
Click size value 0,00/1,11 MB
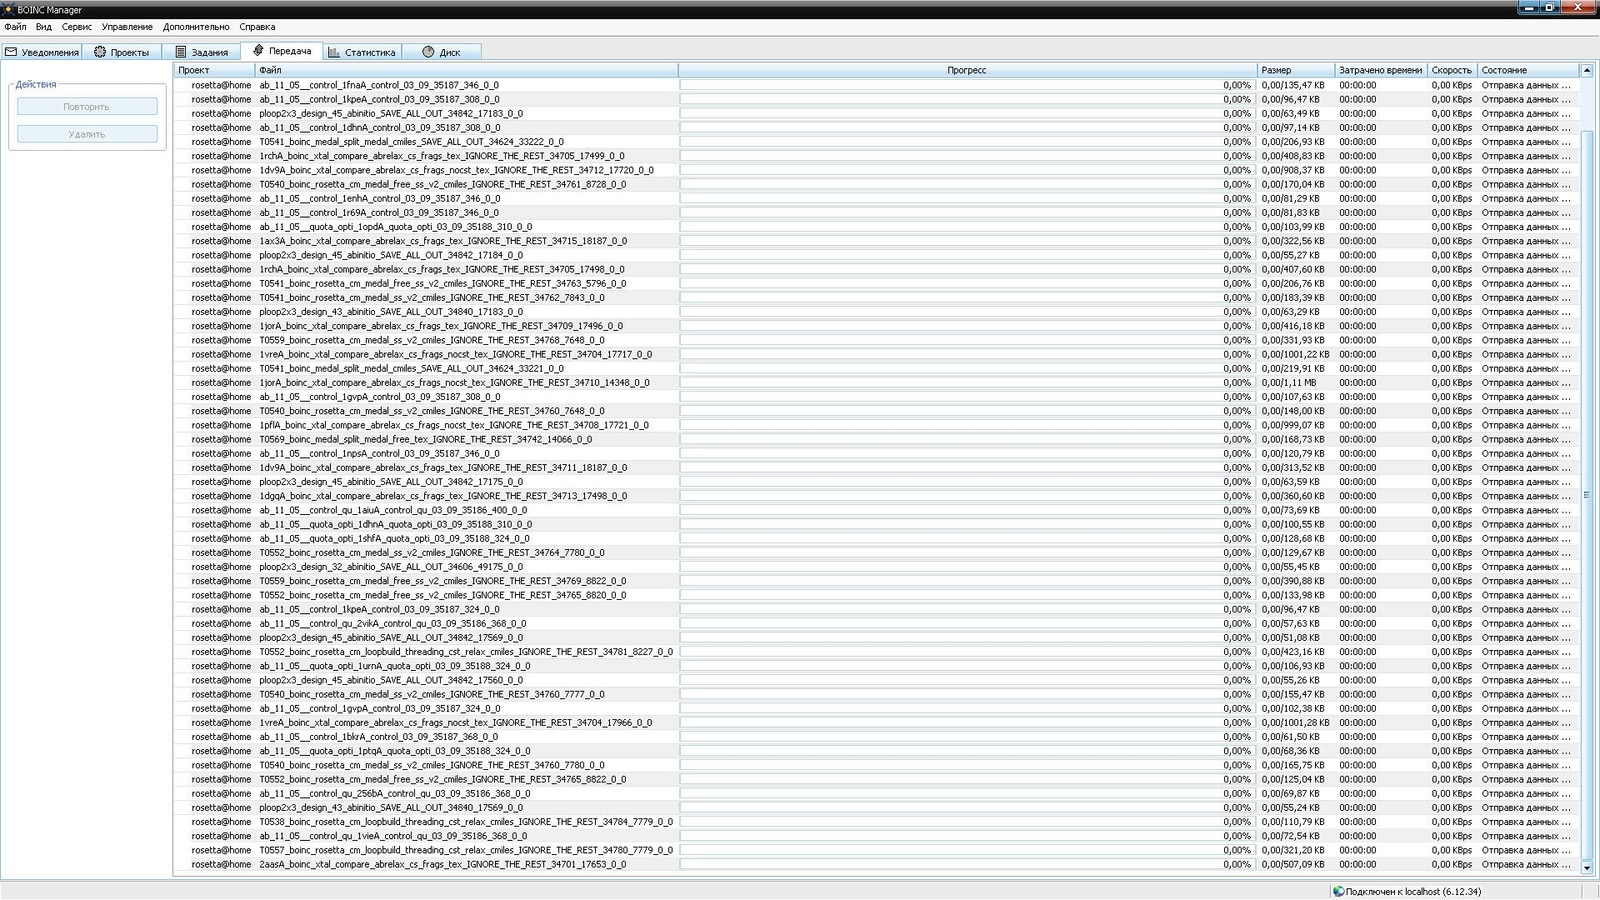pos(1289,382)
